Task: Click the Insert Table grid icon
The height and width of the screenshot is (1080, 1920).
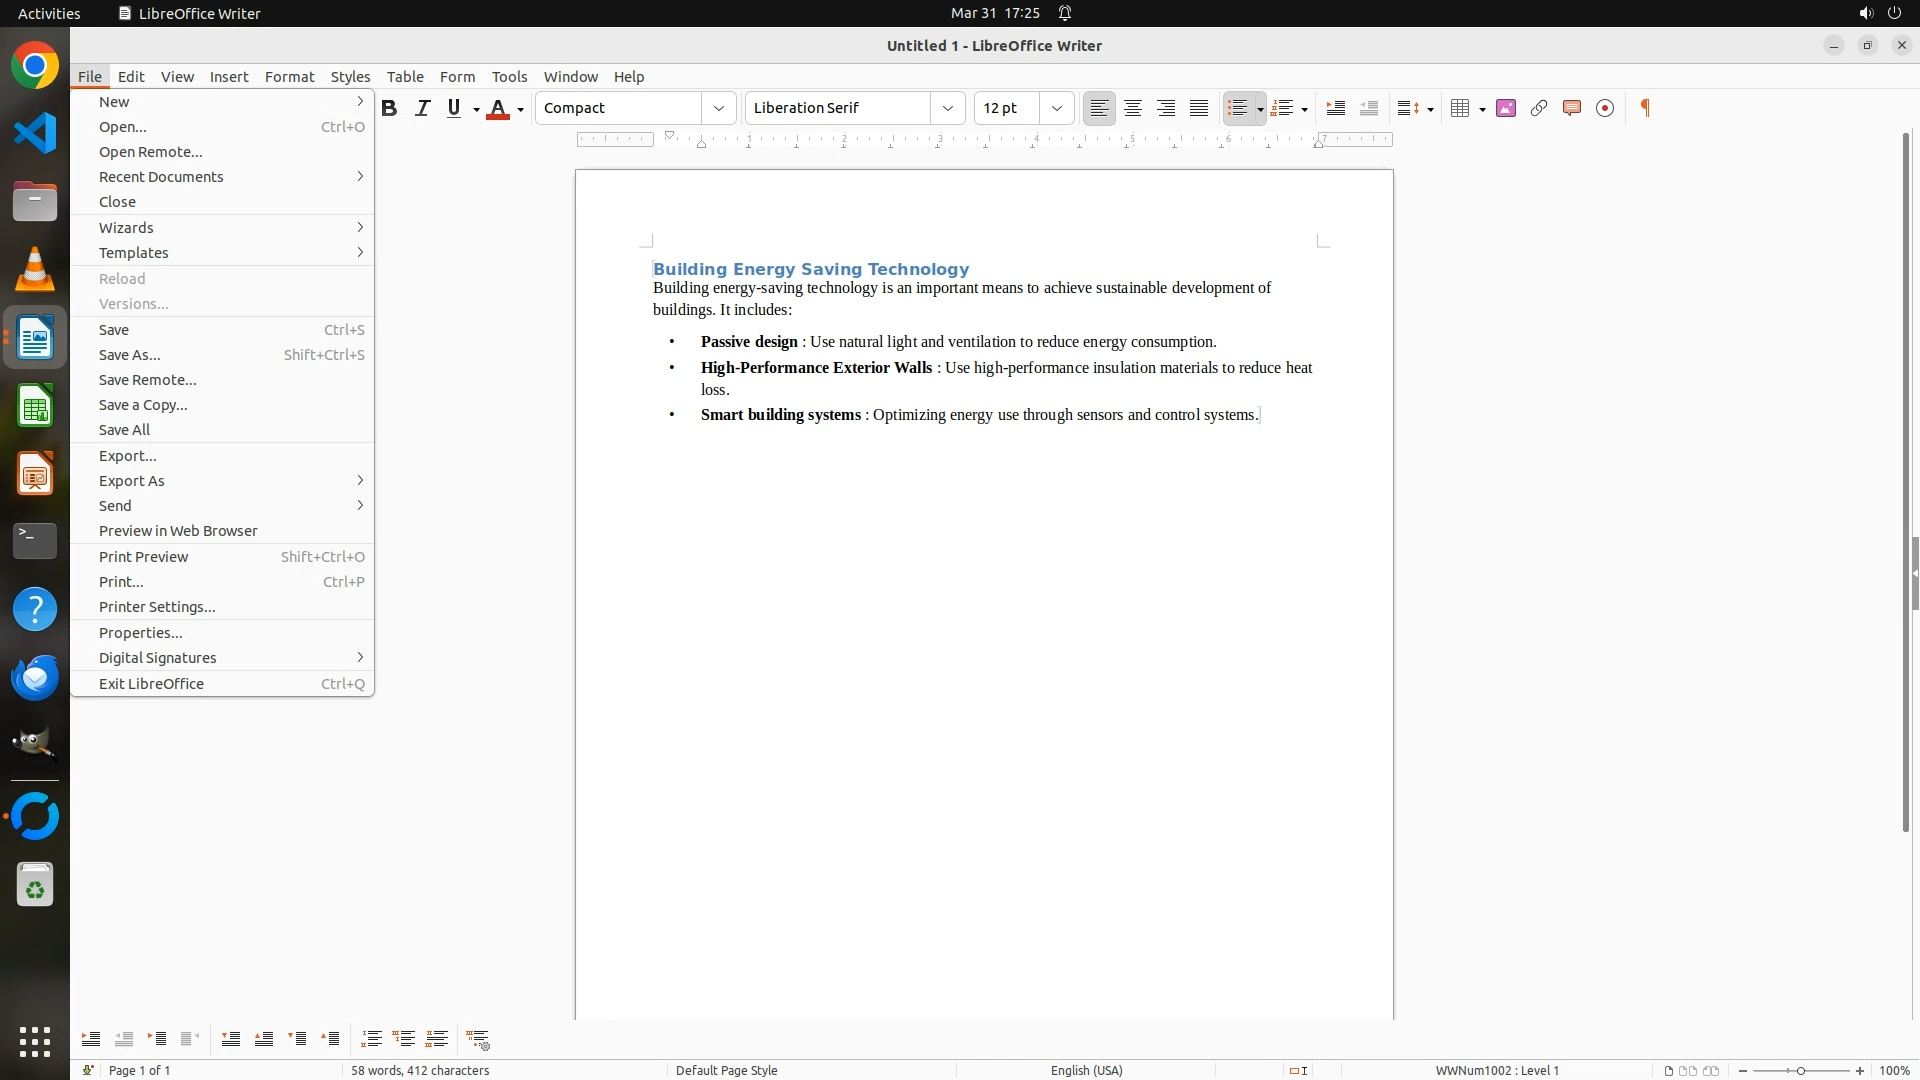Action: [x=1460, y=108]
